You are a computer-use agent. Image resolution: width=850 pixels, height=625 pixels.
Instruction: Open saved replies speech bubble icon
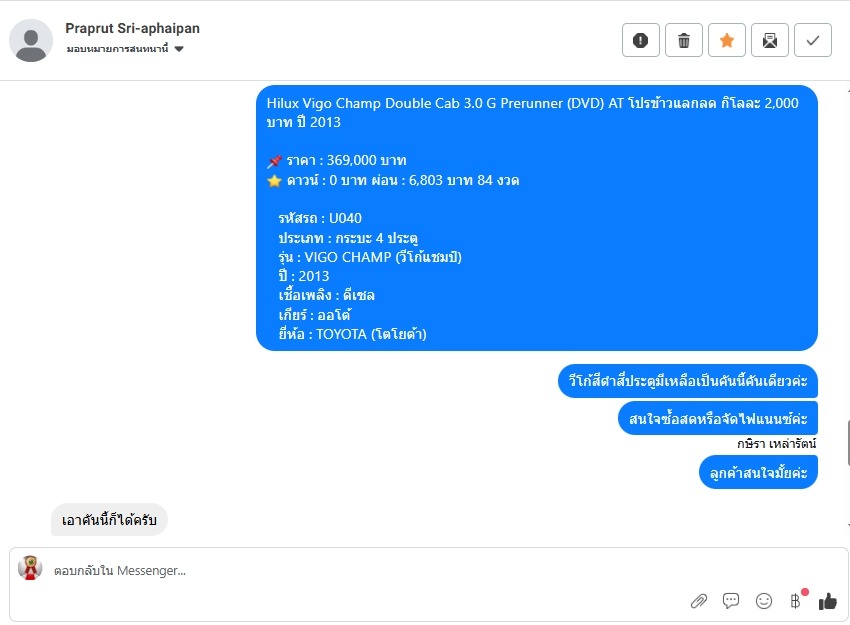pos(731,600)
